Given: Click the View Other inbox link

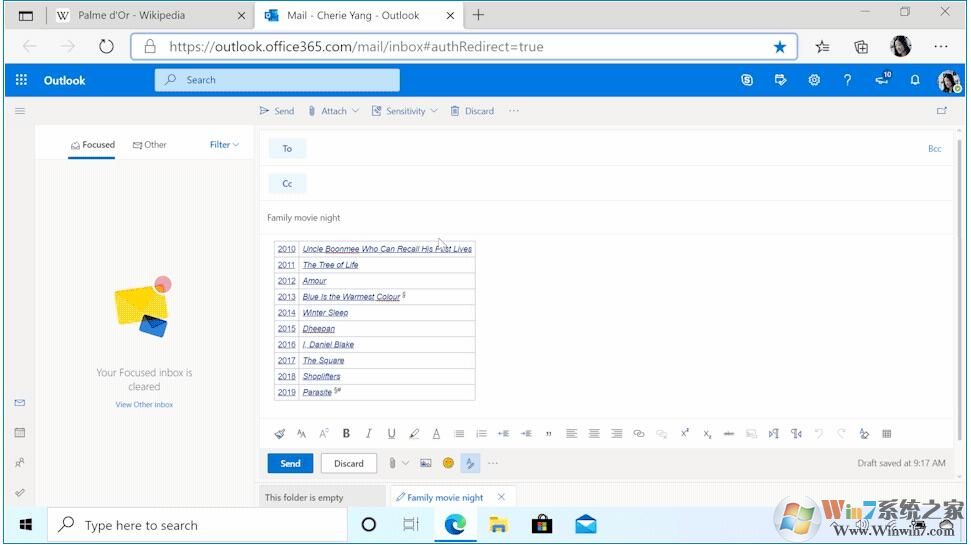Looking at the screenshot, I should [x=144, y=405].
